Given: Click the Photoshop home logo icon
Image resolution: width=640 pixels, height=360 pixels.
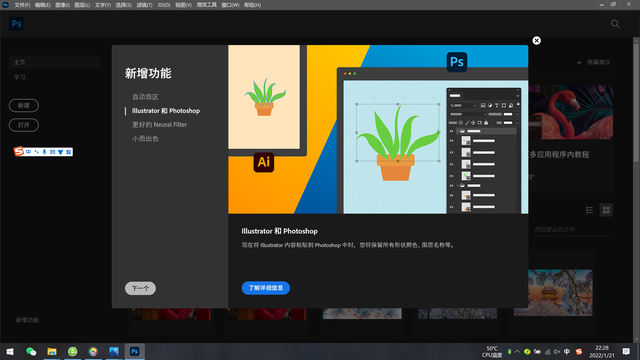Looking at the screenshot, I should (x=16, y=24).
